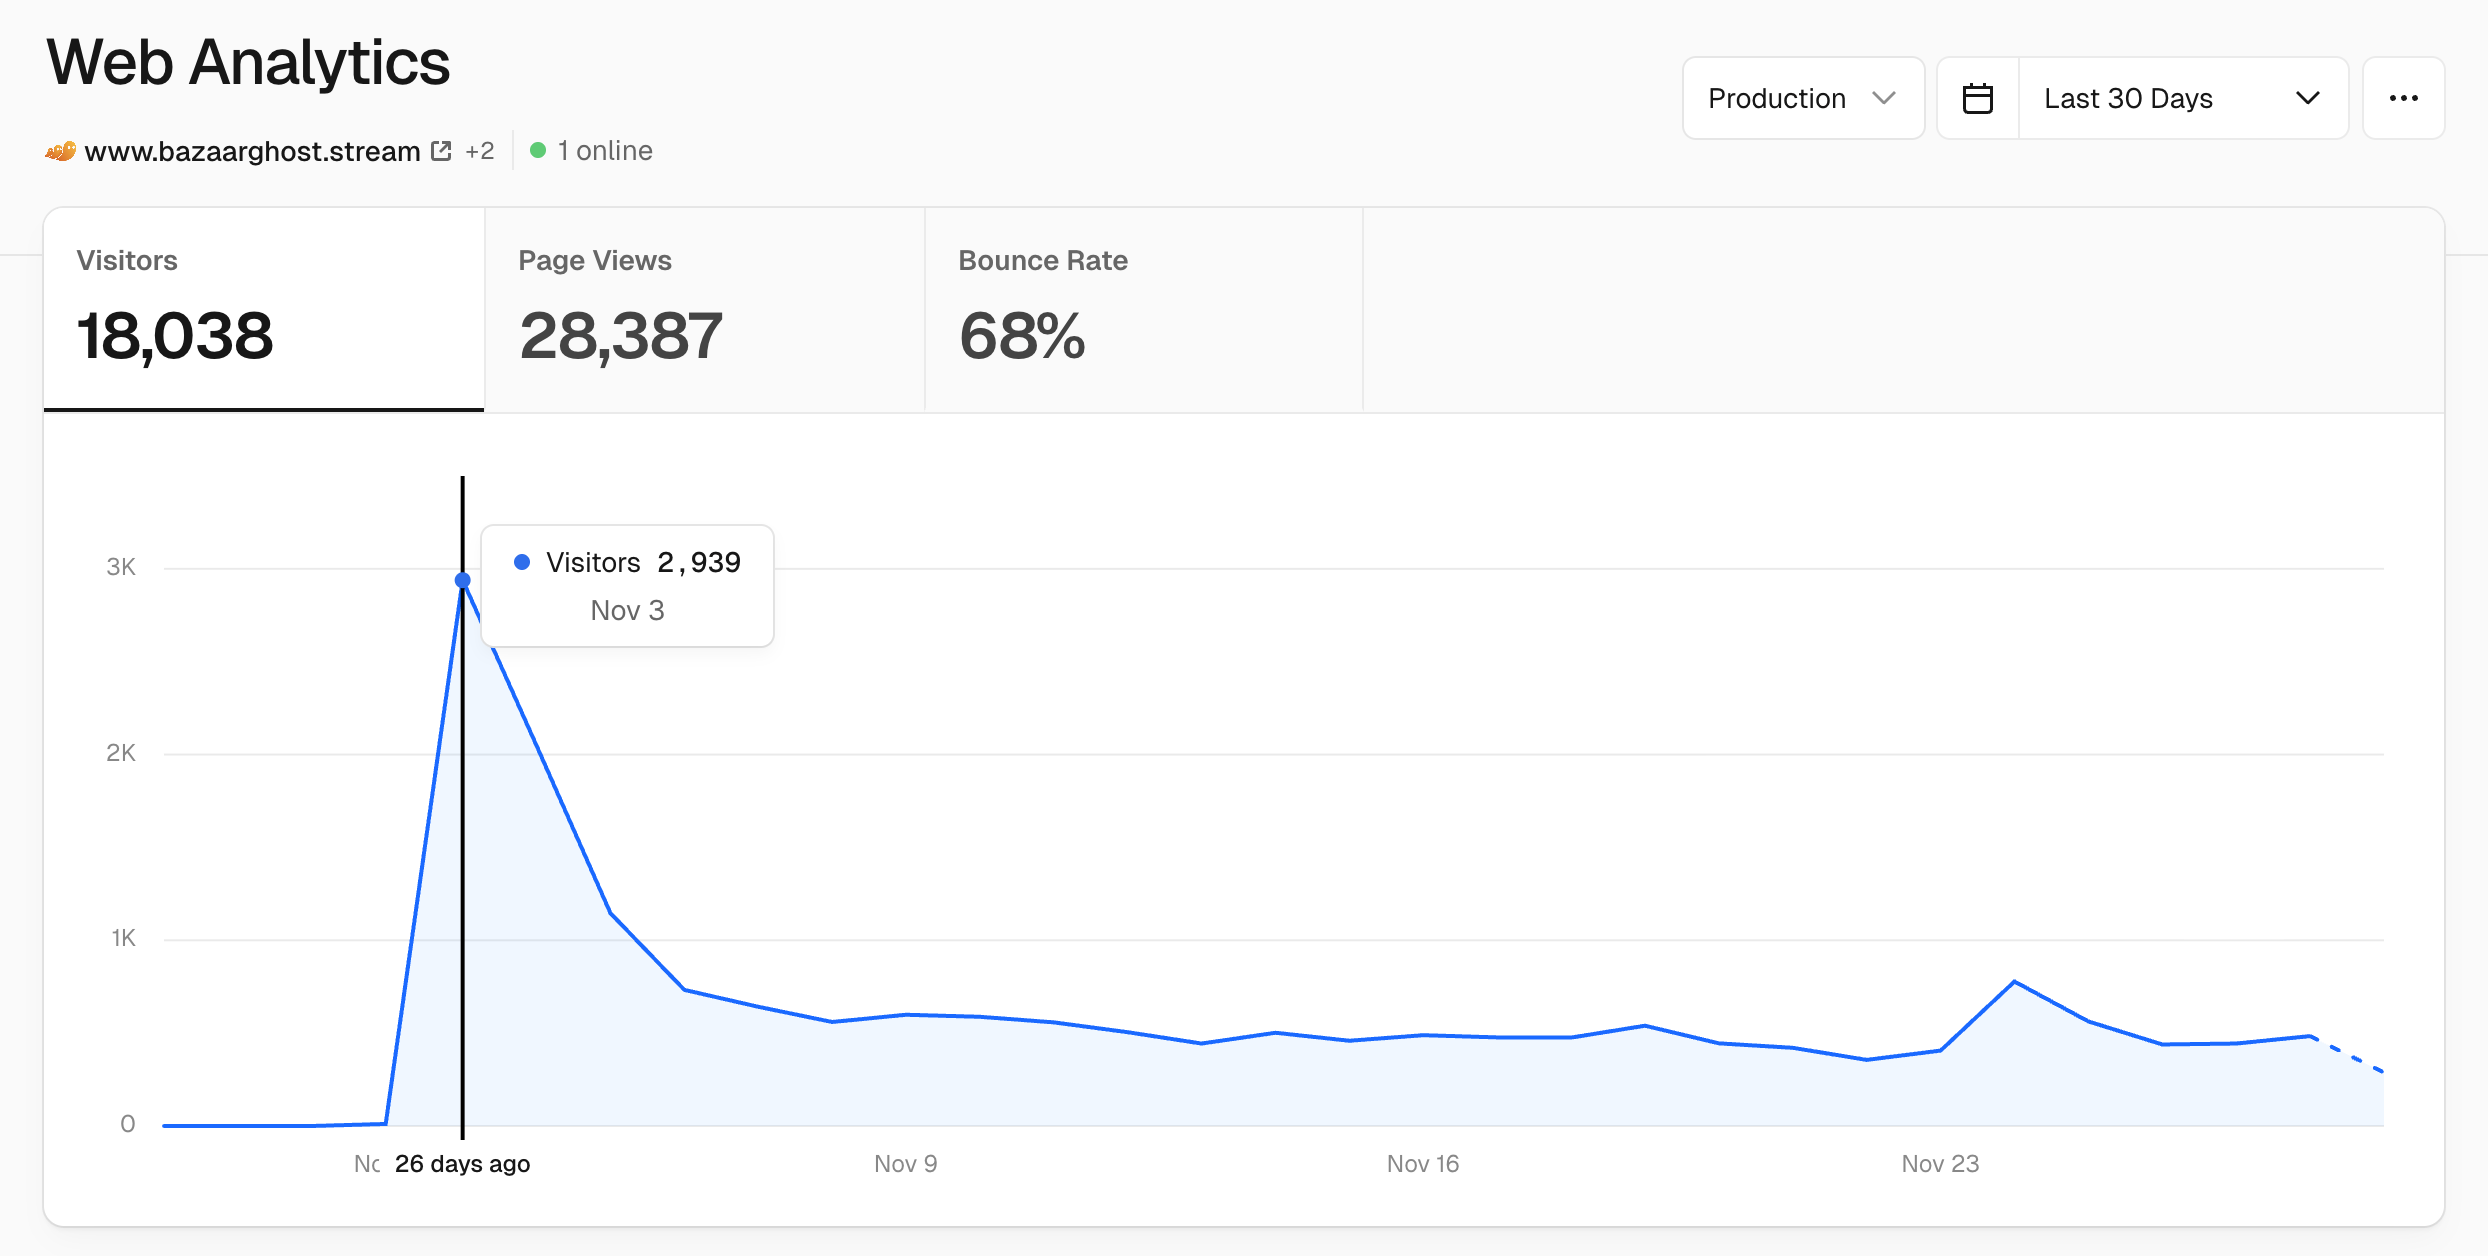Screen dimensions: 2488x1256
Task: Open the www.bazaarghost.stream link
Action: click(252, 151)
